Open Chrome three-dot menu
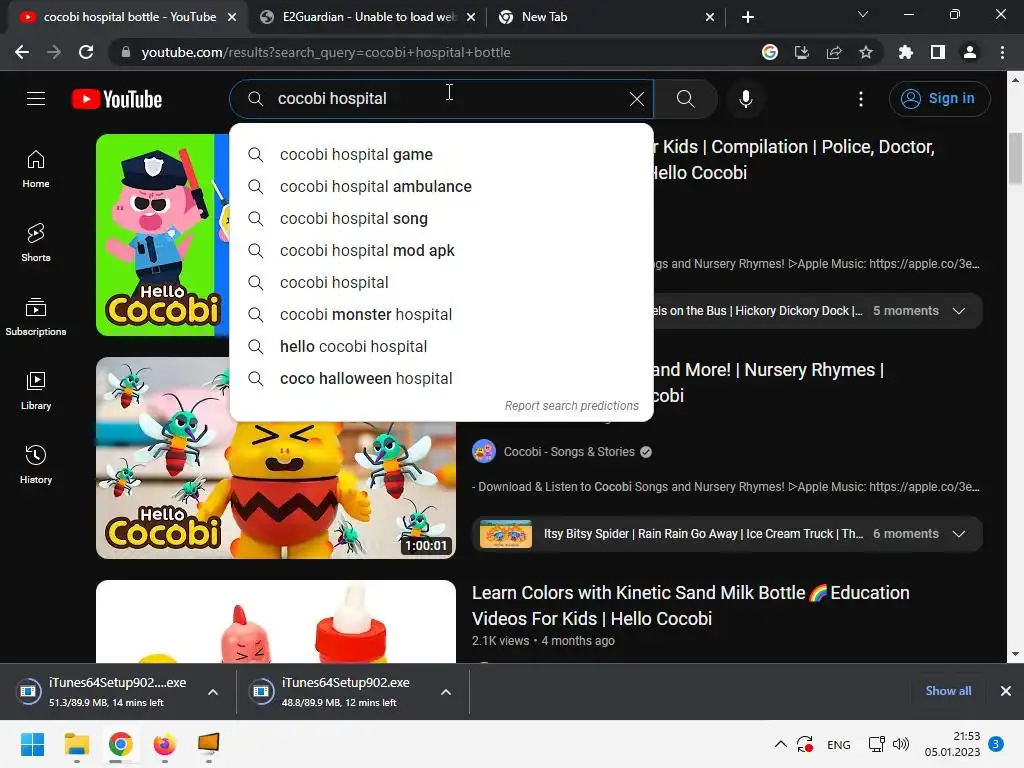1024x768 pixels. point(1002,52)
